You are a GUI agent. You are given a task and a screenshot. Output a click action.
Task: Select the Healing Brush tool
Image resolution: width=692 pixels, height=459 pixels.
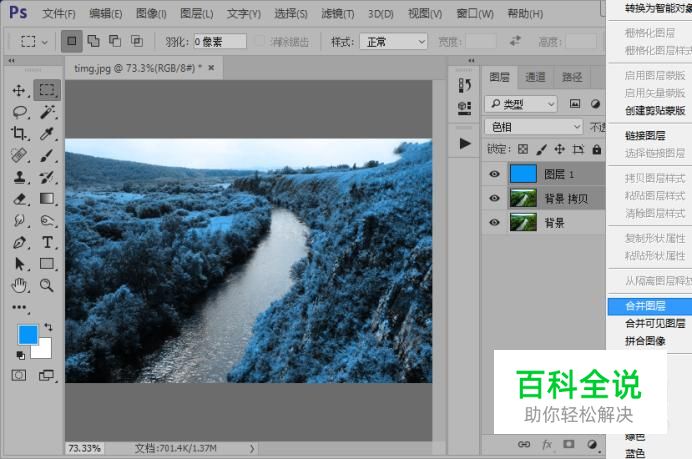tap(19, 155)
